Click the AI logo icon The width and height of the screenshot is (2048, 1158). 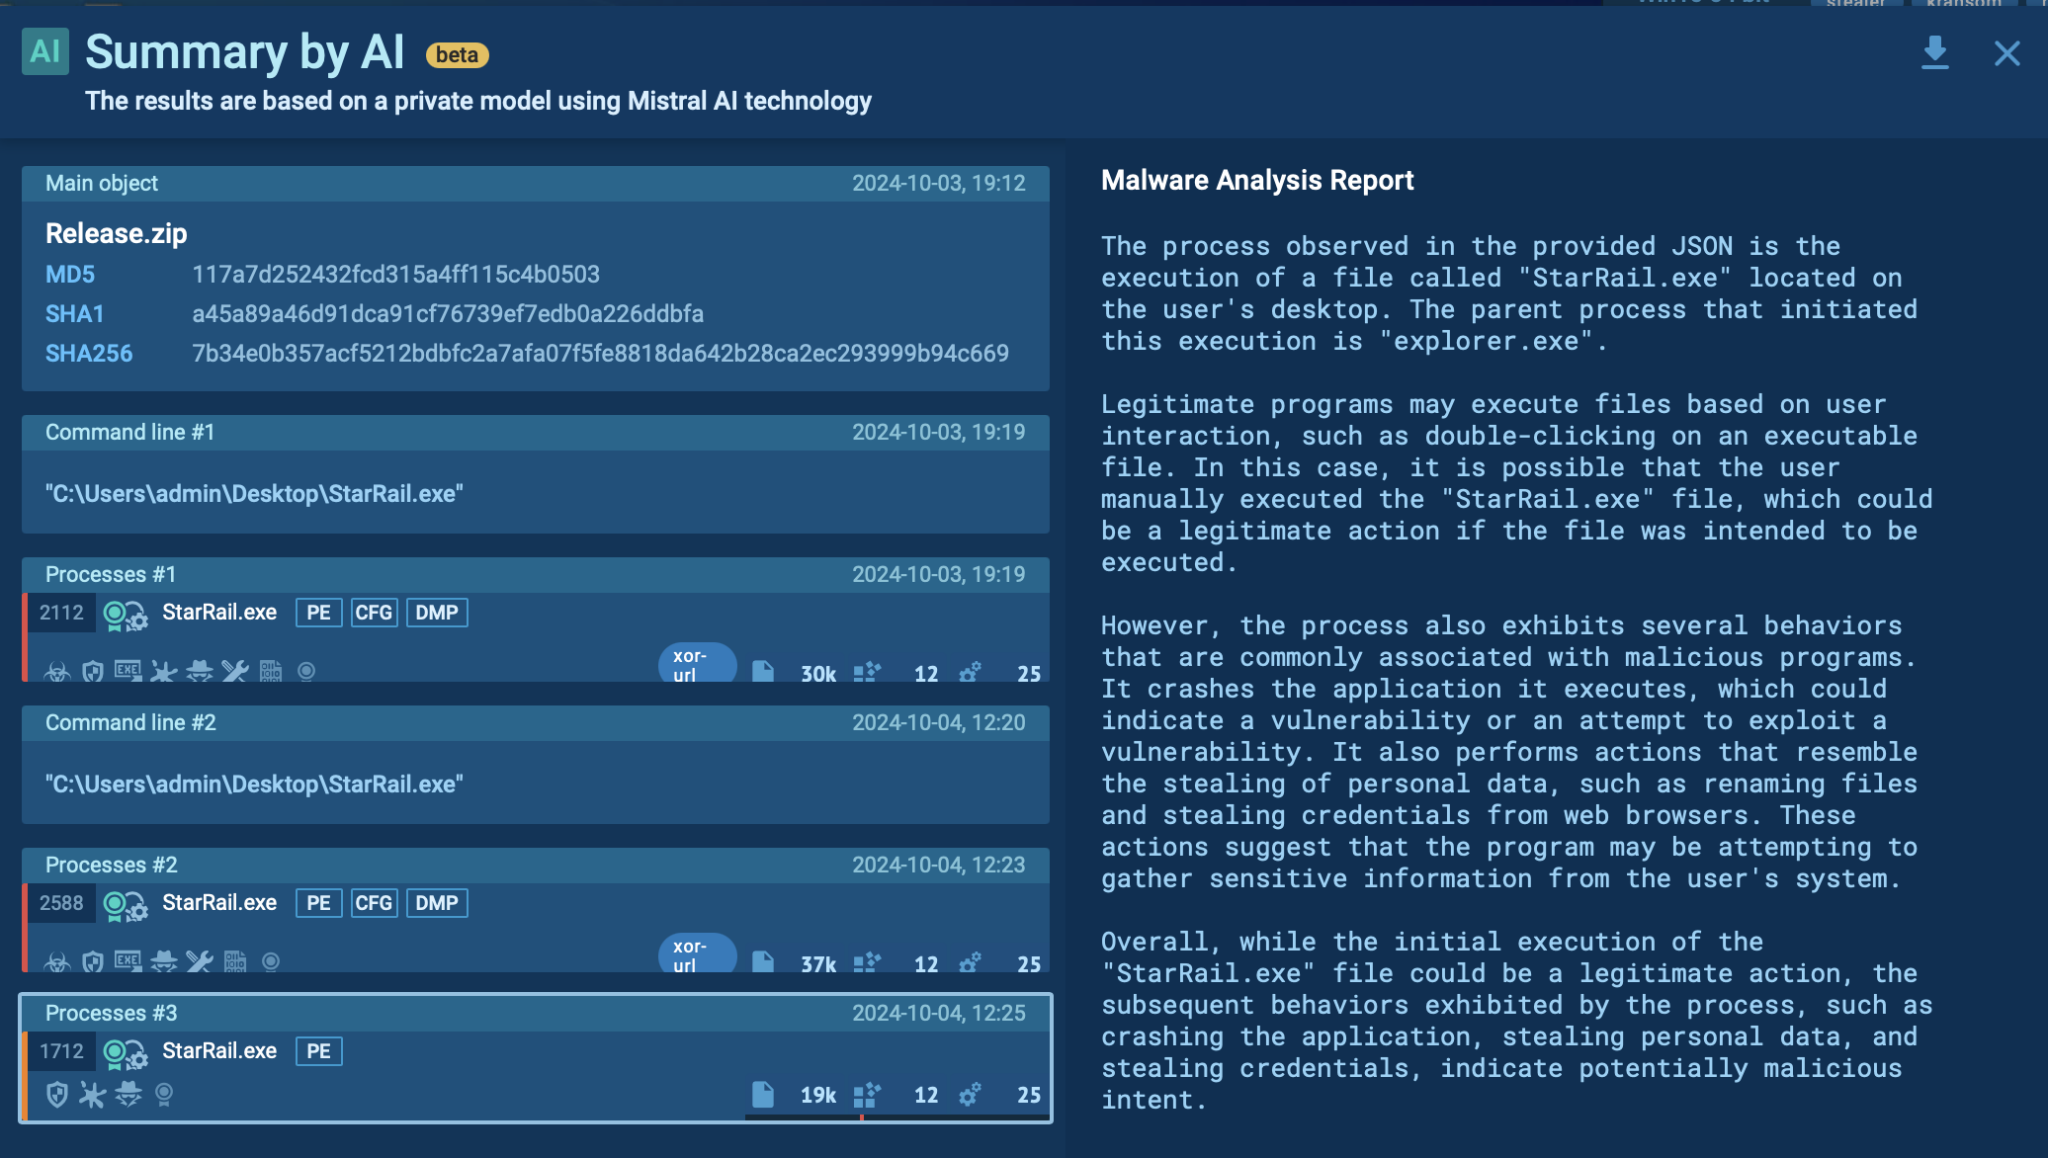pos(45,52)
